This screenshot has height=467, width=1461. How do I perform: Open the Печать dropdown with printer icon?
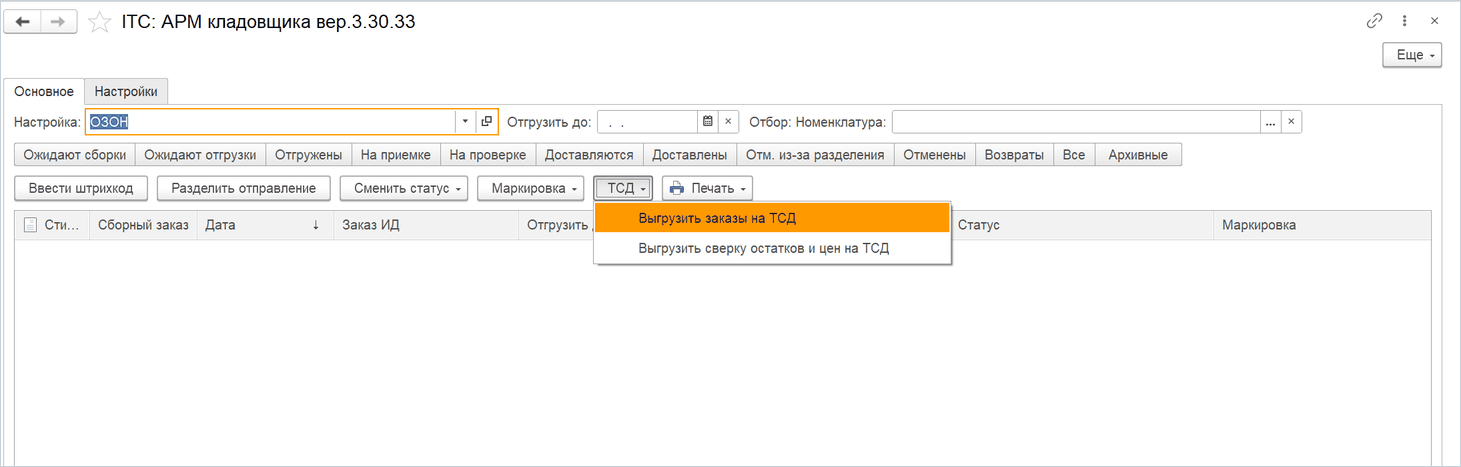(x=707, y=188)
